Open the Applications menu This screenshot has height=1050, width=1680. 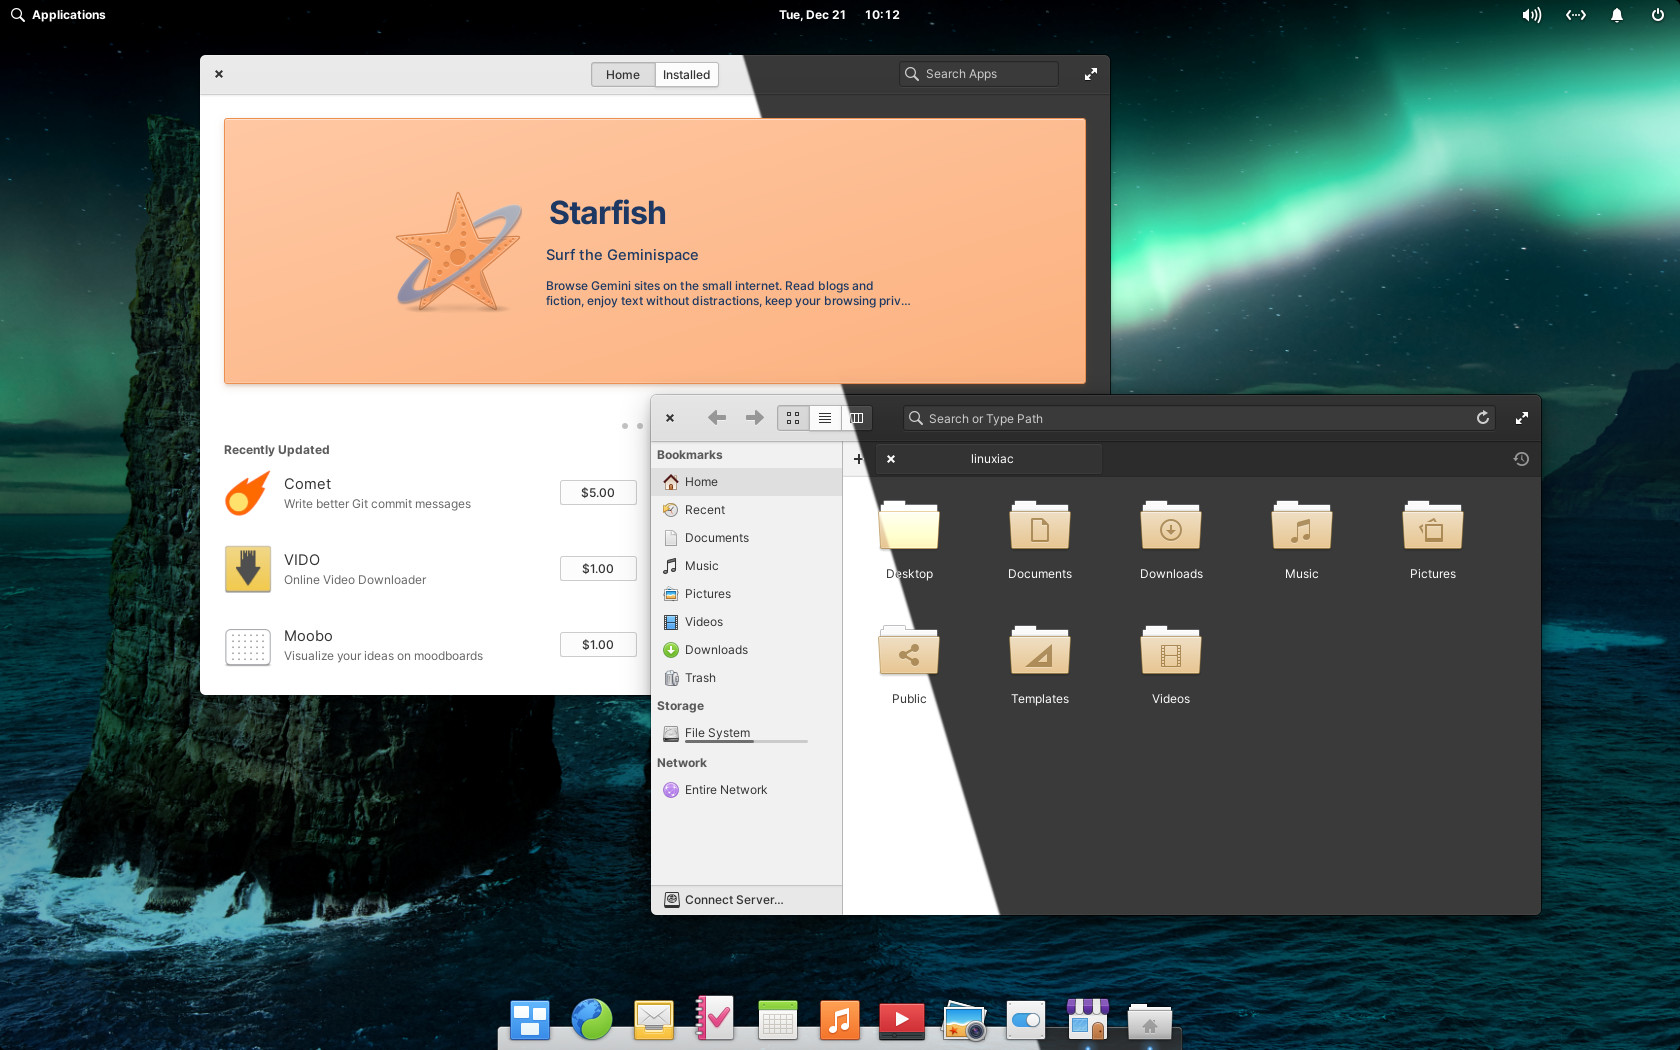coord(58,15)
